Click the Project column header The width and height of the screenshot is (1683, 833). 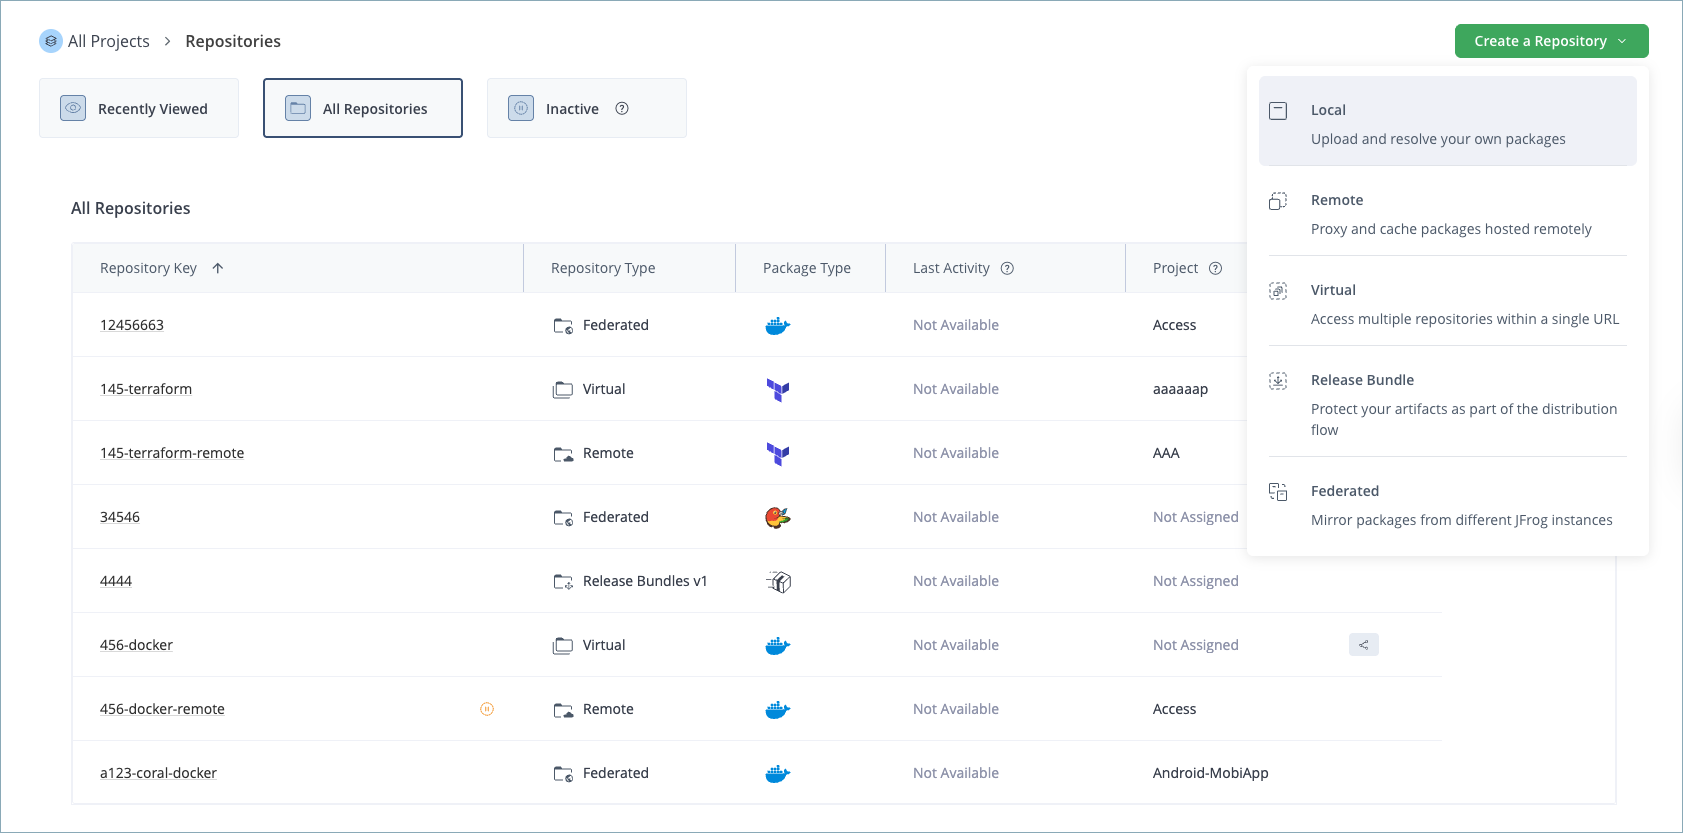coord(1175,268)
